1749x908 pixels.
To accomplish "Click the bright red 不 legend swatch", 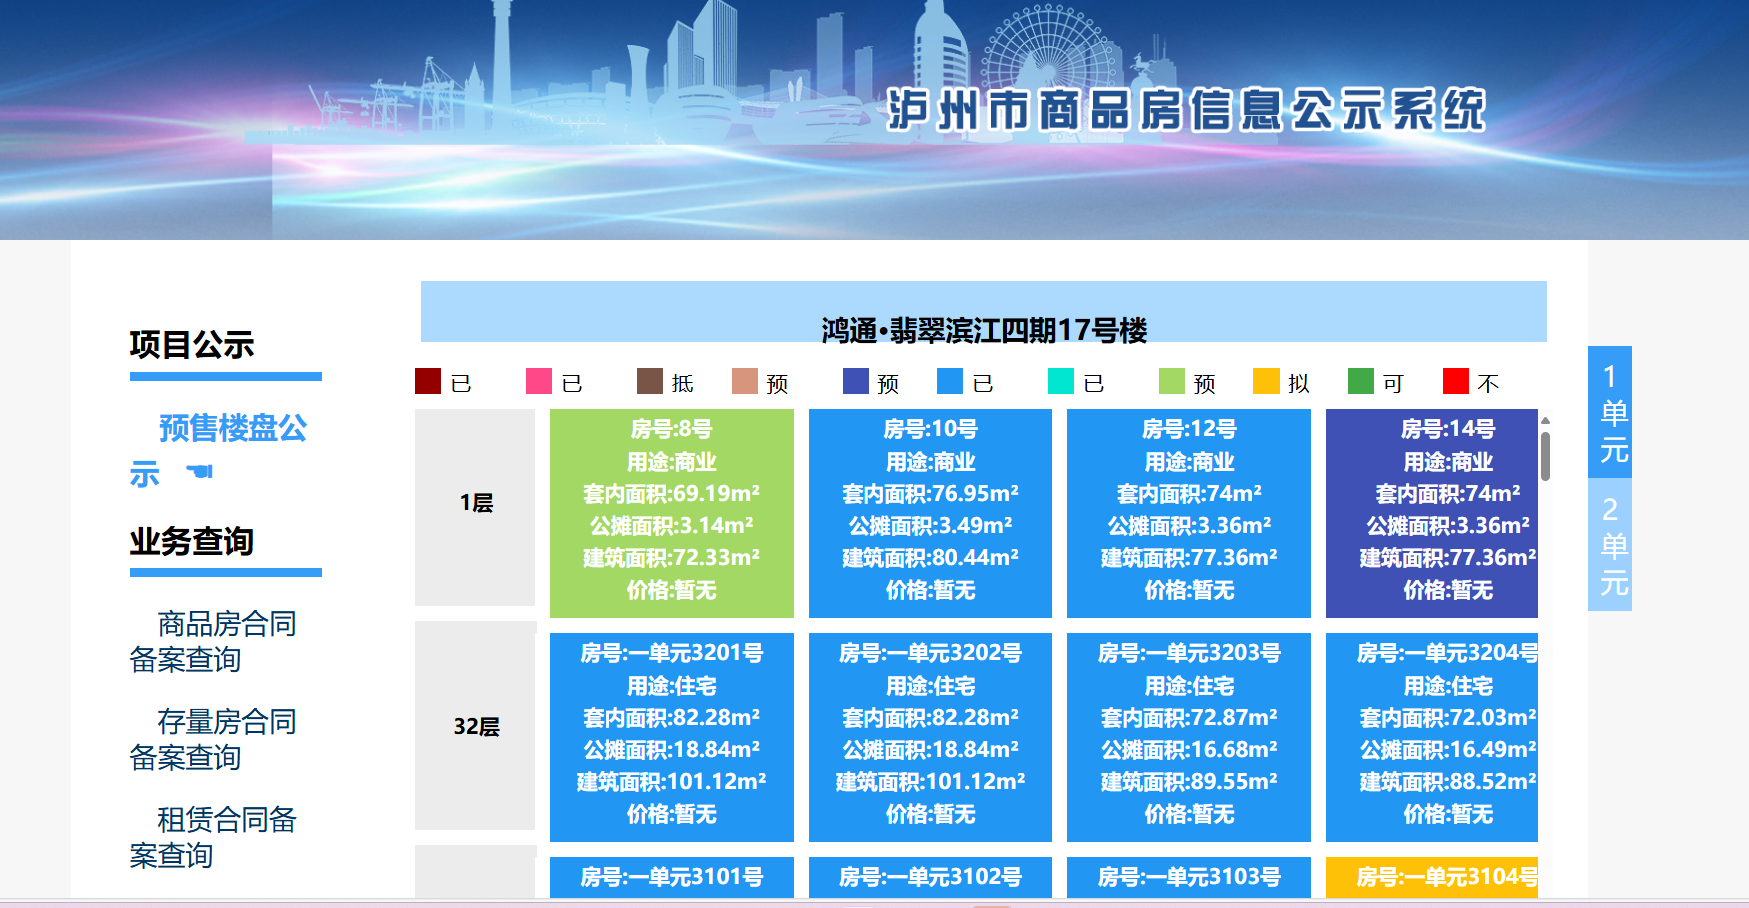I will coord(1456,381).
